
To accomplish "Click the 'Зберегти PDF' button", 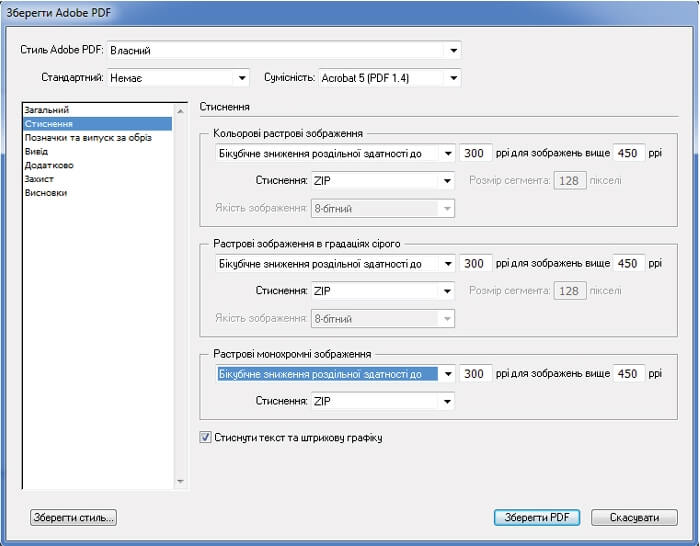I will pos(537,517).
